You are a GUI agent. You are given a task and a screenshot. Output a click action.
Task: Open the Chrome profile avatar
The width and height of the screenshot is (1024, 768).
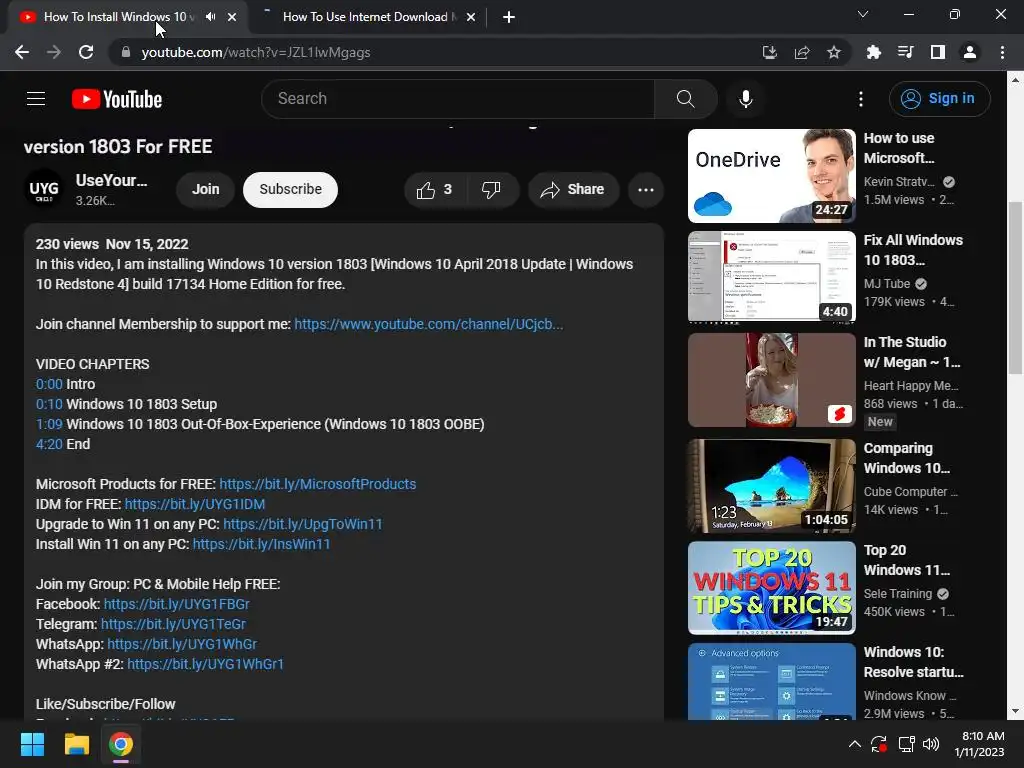coord(970,52)
